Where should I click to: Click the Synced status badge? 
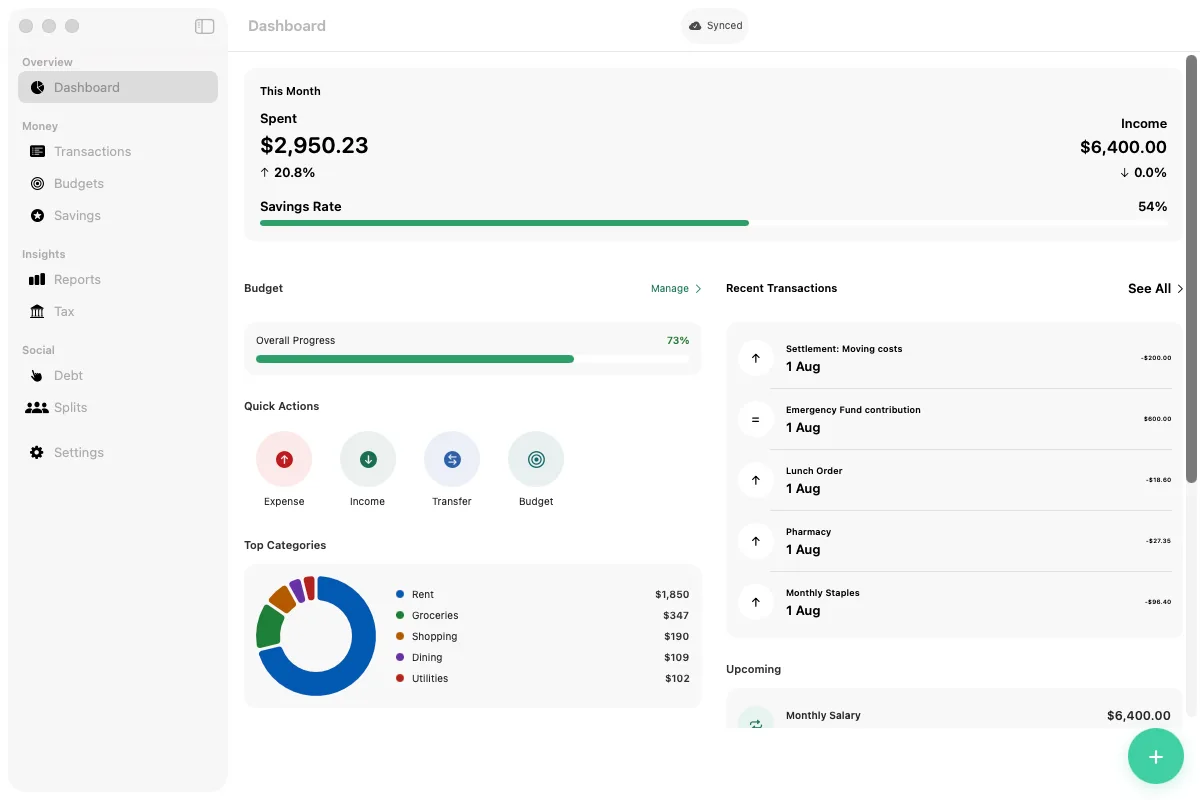(x=715, y=26)
